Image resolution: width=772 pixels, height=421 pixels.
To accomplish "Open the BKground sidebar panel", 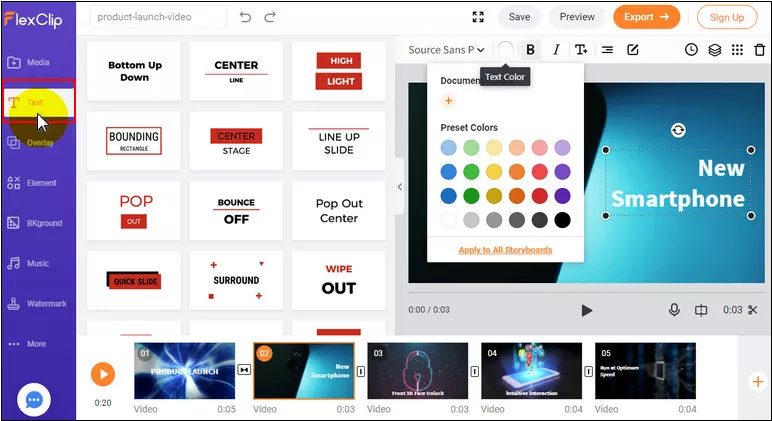I will click(34, 223).
